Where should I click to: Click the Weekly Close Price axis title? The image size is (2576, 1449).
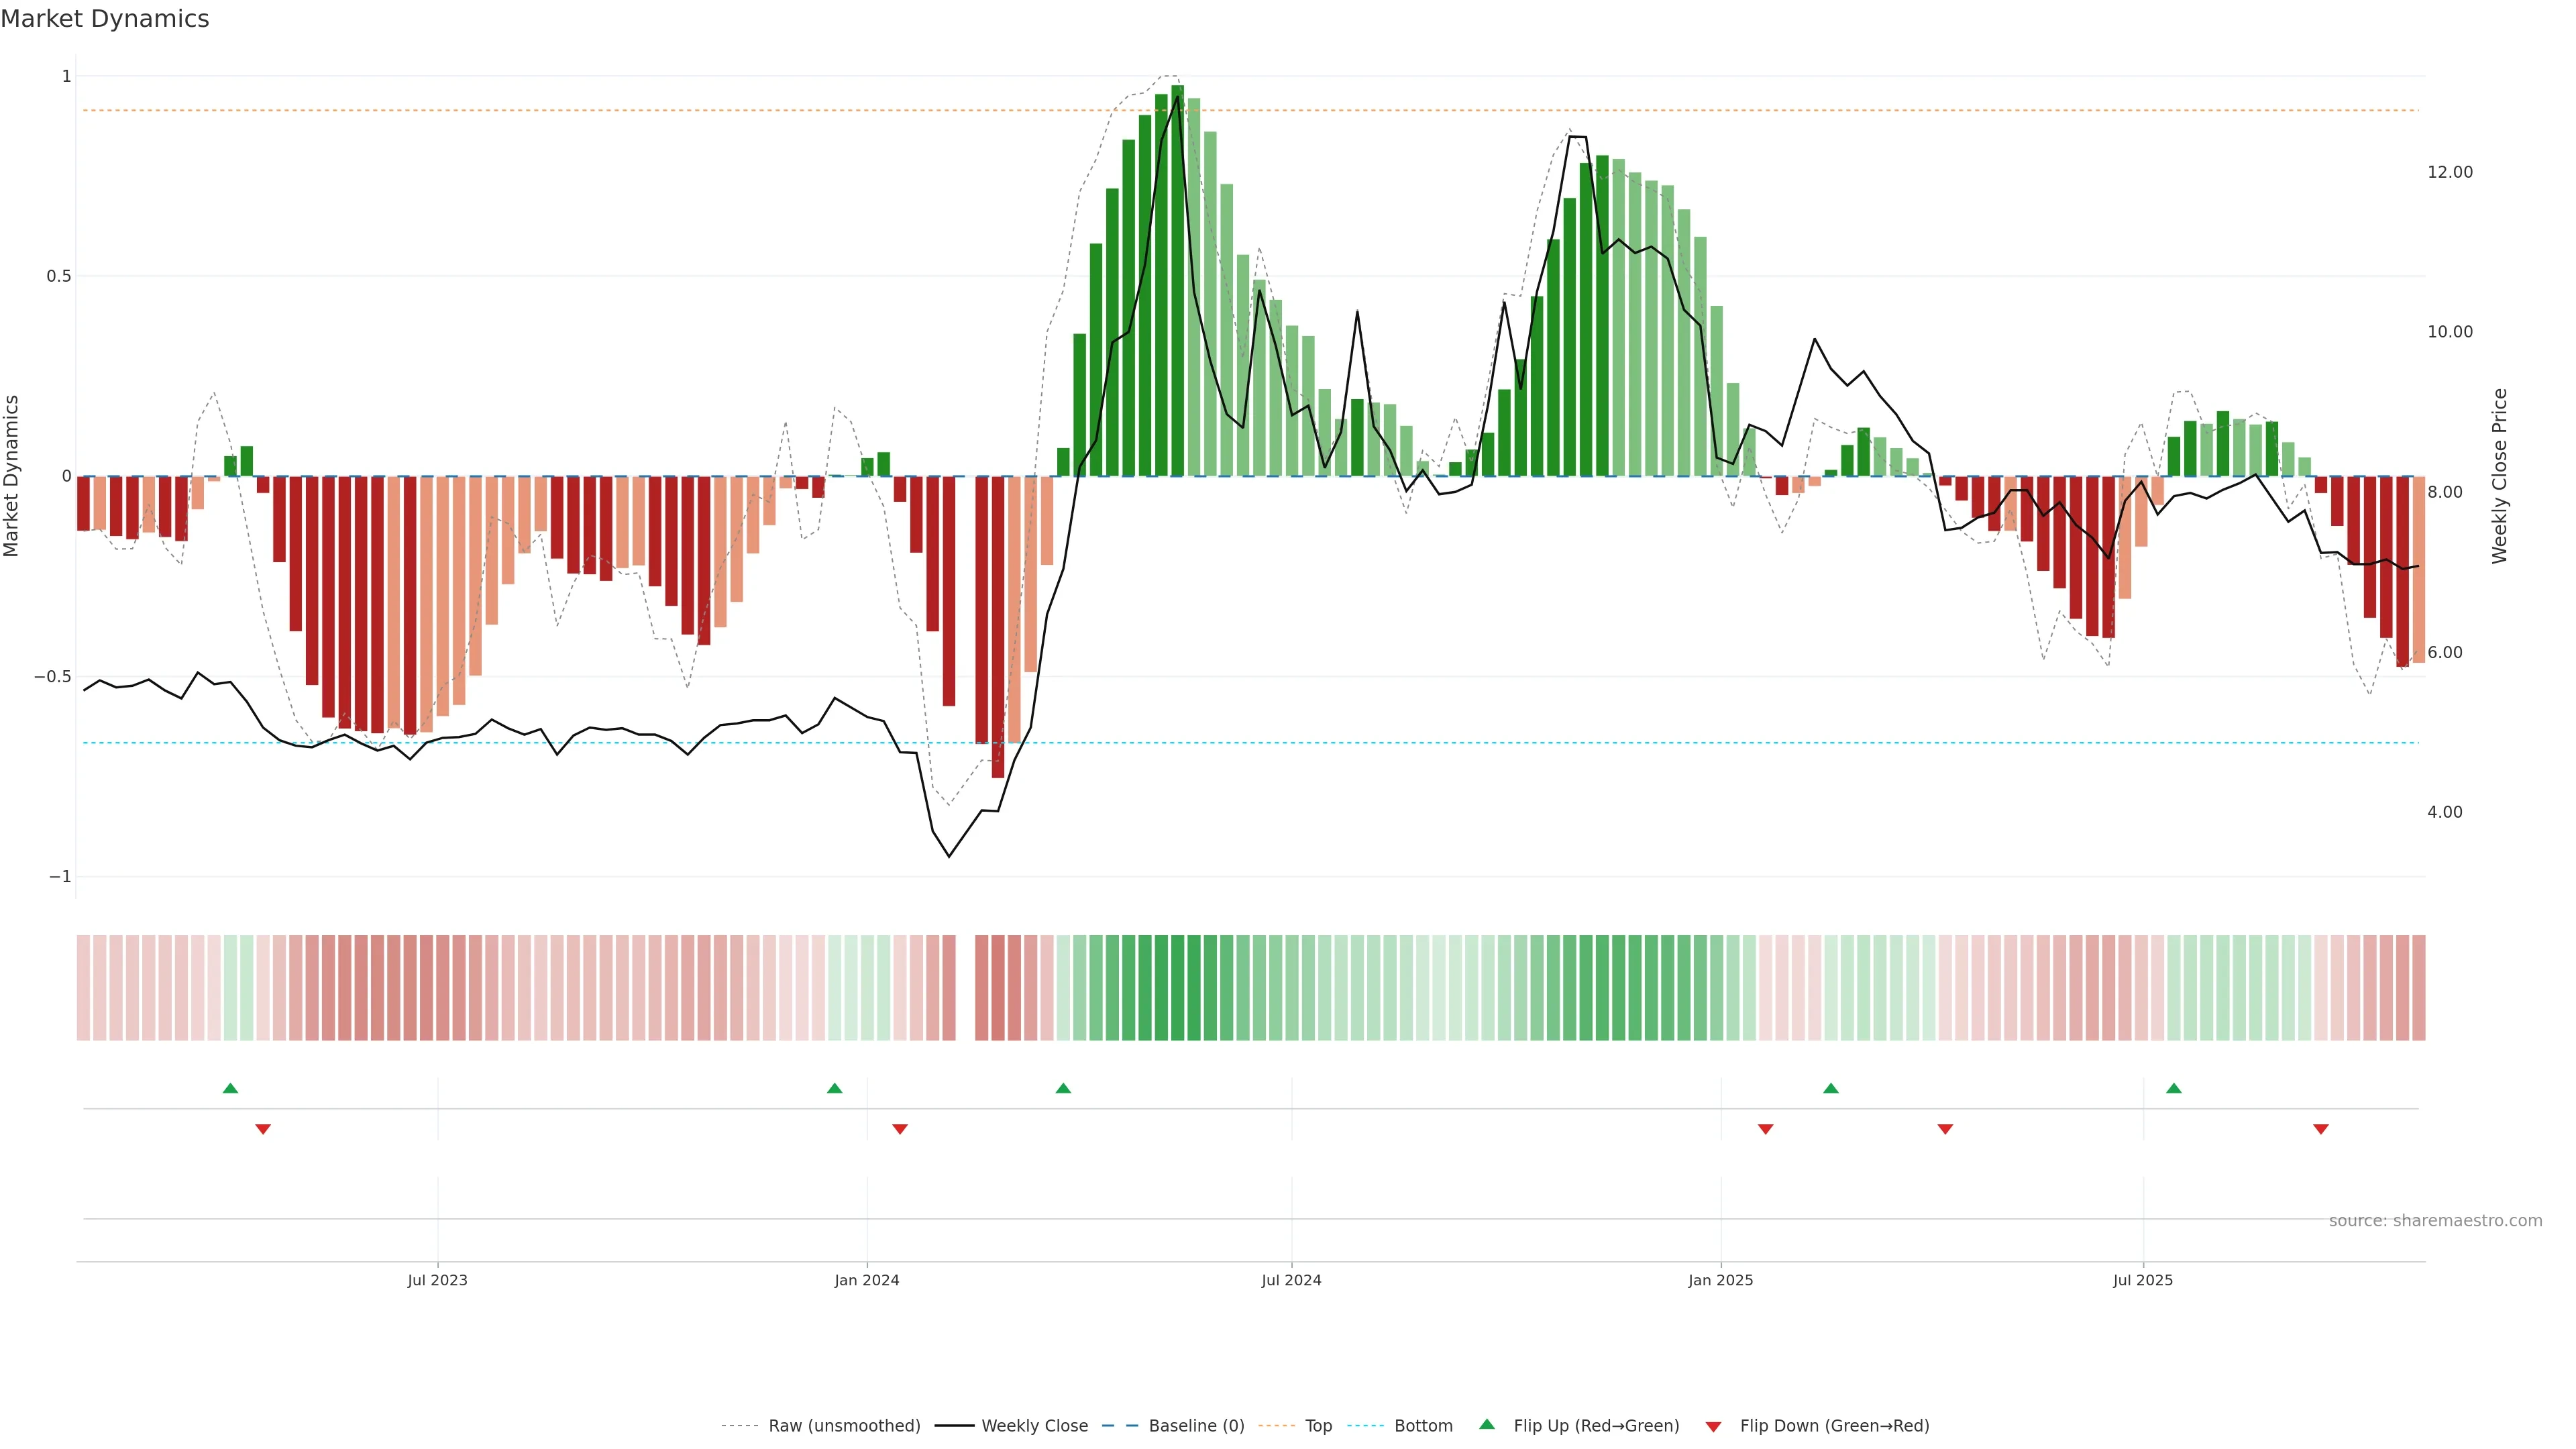tap(2499, 476)
